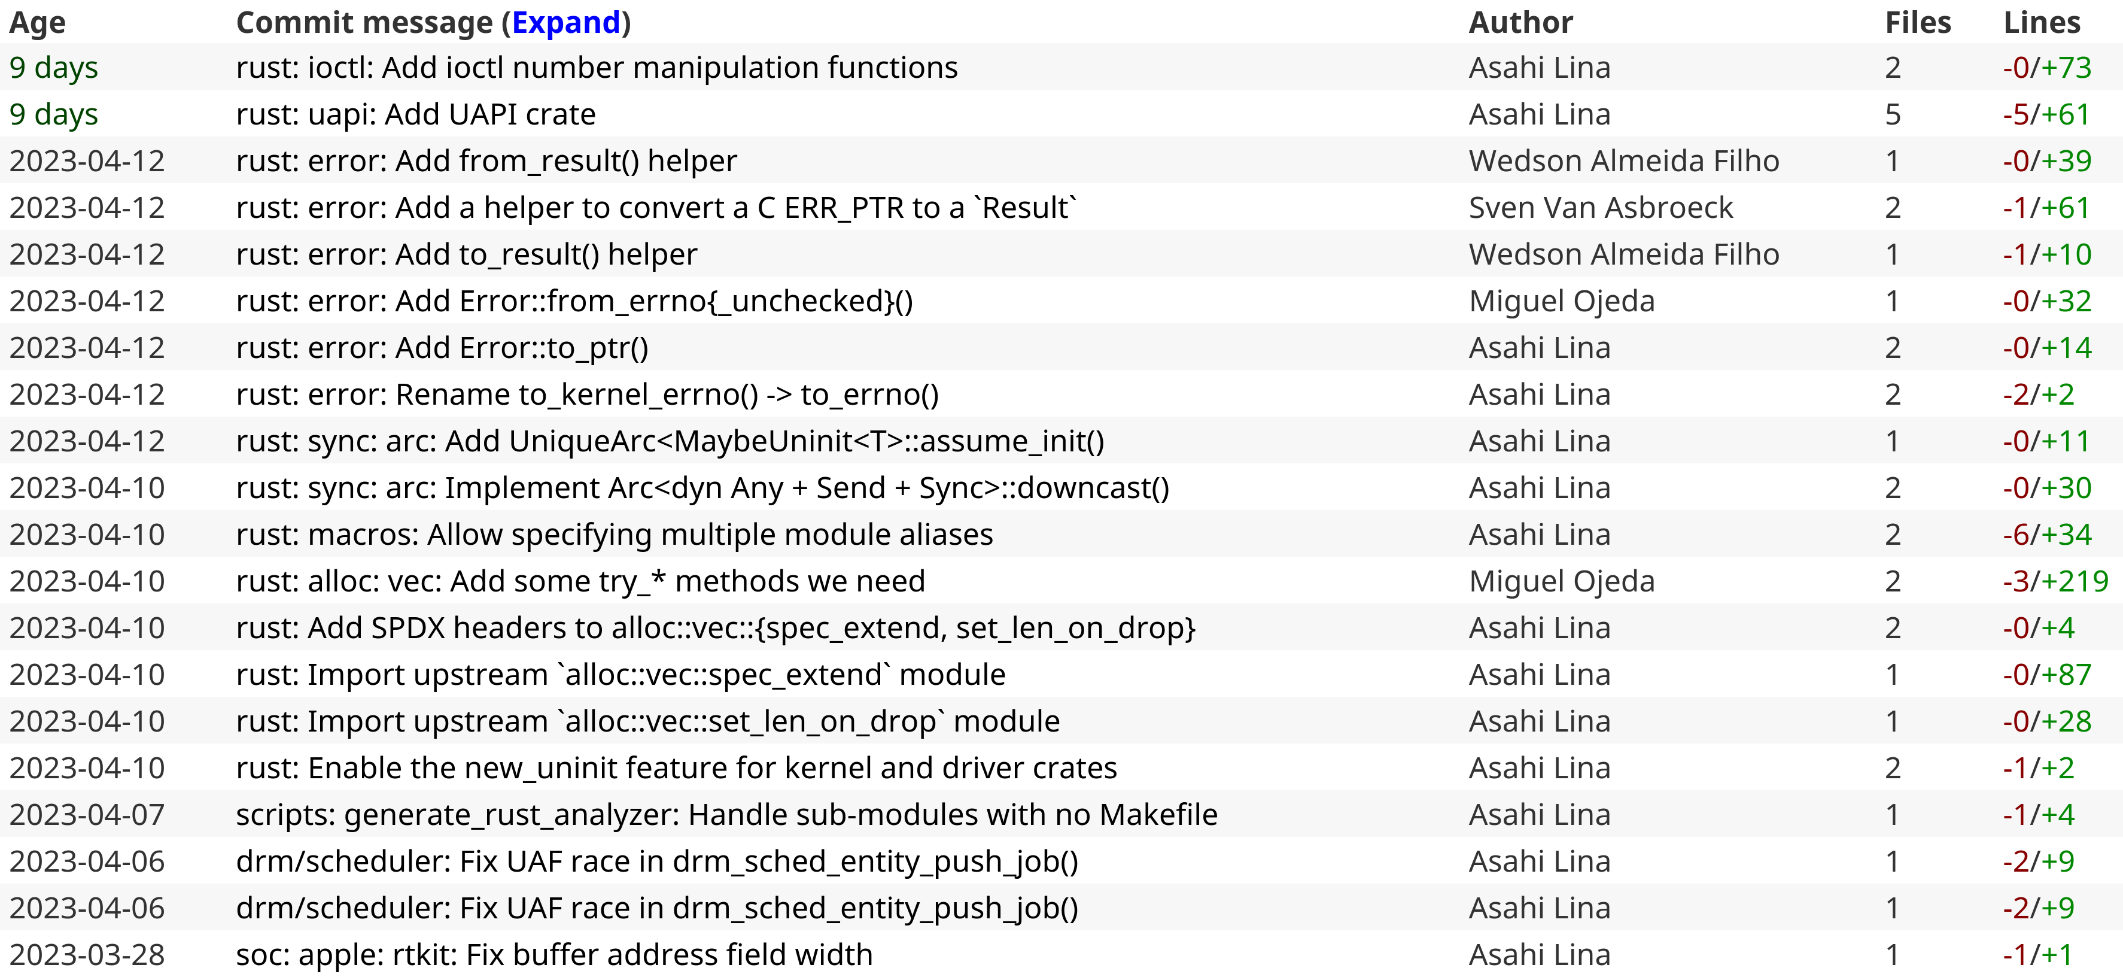This screenshot has width=2123, height=977.
Task: Click the '-1/+1' lines value
Action: pyautogui.click(x=2038, y=955)
